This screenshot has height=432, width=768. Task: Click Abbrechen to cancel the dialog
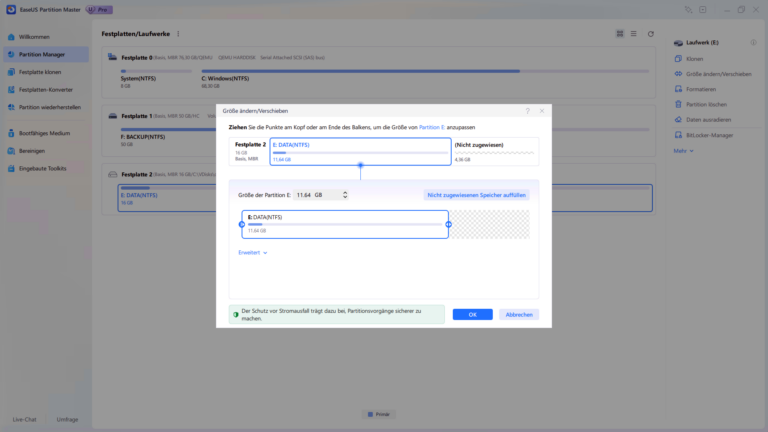(x=519, y=314)
